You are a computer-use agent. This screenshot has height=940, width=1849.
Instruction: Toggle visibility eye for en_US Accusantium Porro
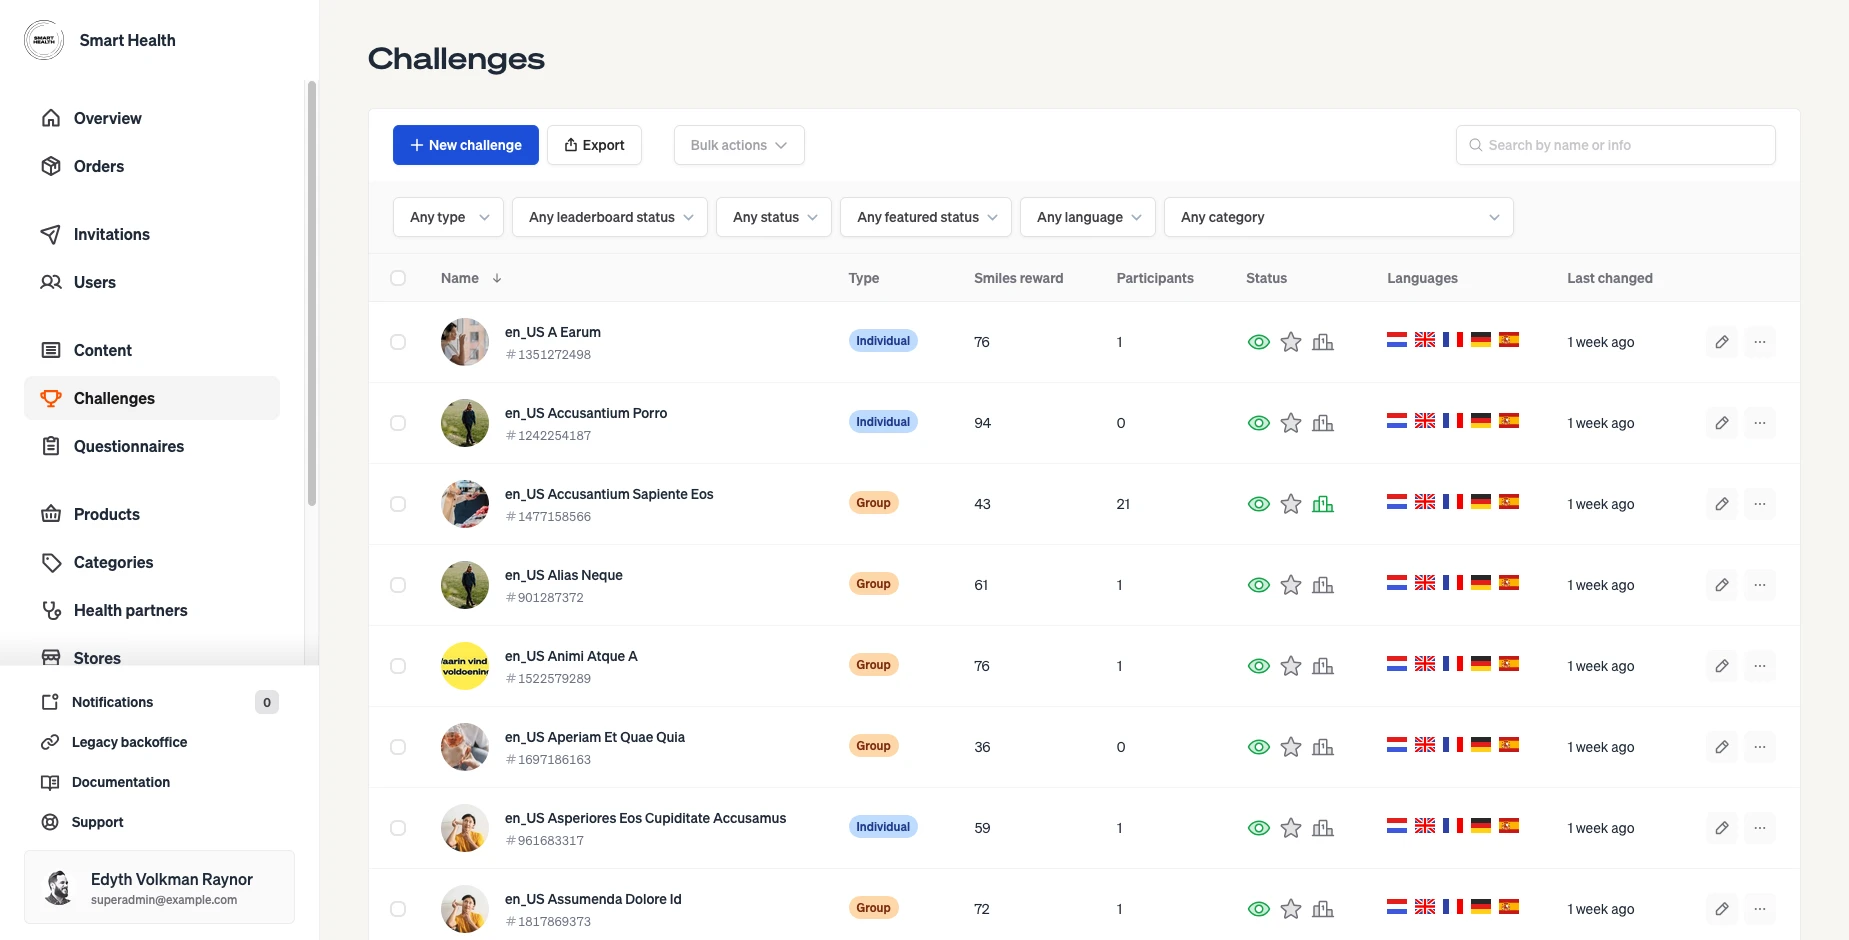click(x=1259, y=423)
